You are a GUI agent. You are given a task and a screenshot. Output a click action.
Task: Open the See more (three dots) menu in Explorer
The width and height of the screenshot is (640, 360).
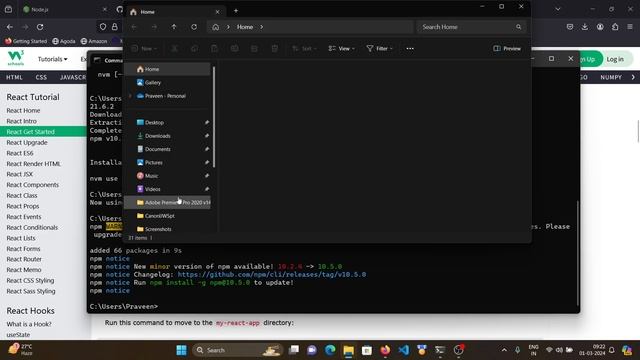coord(410,49)
